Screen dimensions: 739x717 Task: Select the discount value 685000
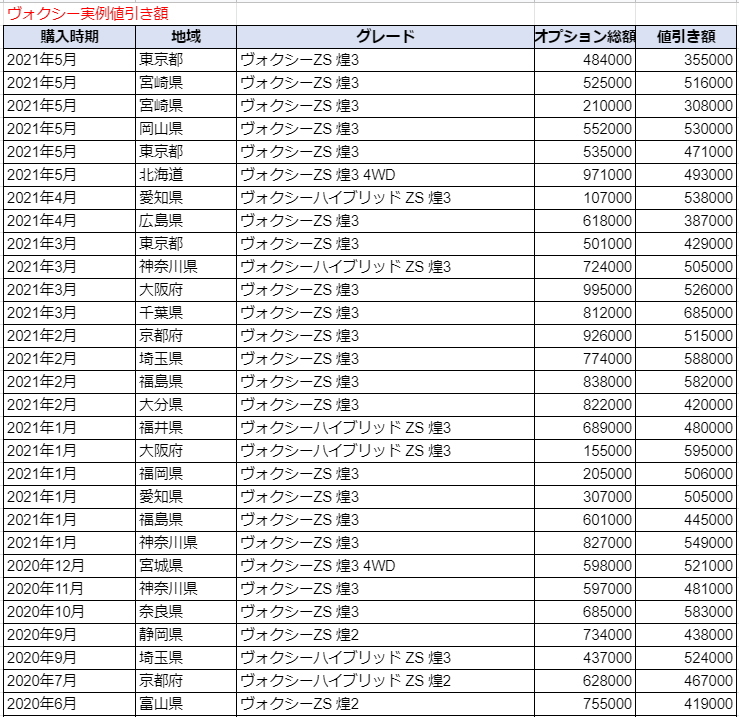tap(686, 313)
